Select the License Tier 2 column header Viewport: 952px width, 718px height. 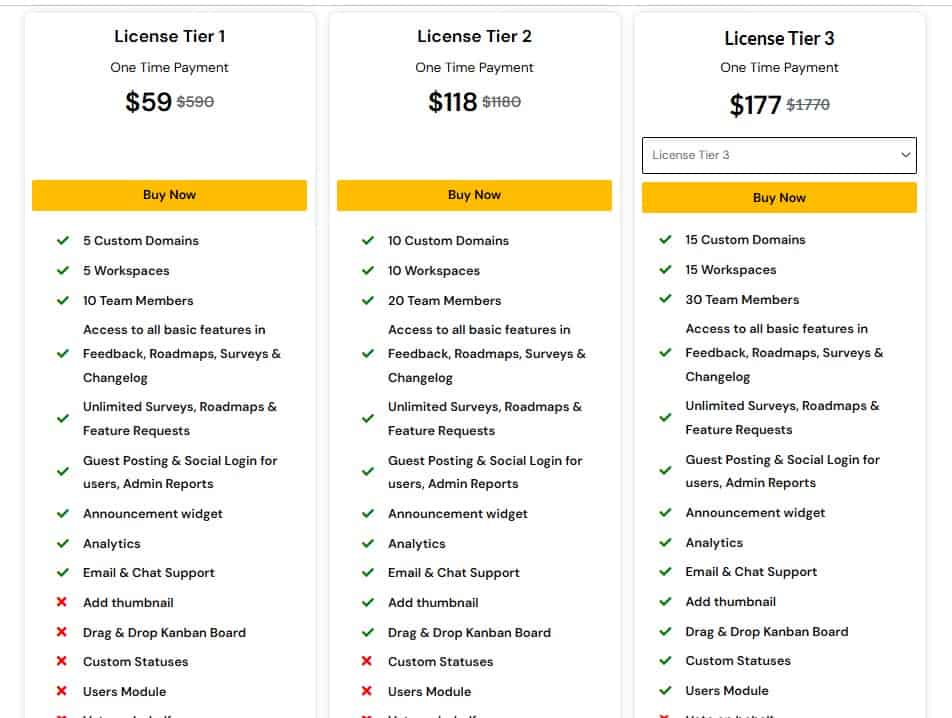tap(474, 36)
